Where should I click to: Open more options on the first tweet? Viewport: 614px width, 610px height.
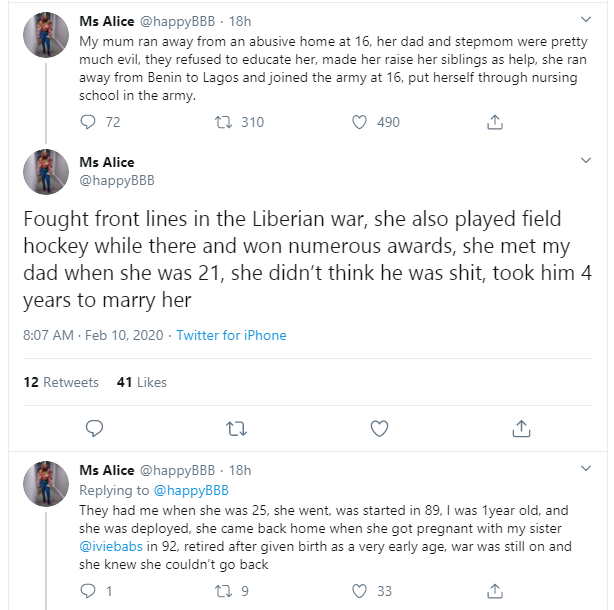click(x=587, y=19)
